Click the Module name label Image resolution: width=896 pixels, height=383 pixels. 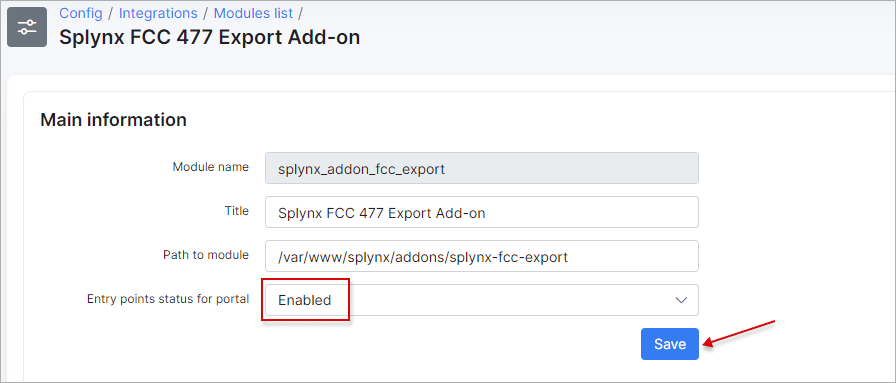pyautogui.click(x=211, y=167)
